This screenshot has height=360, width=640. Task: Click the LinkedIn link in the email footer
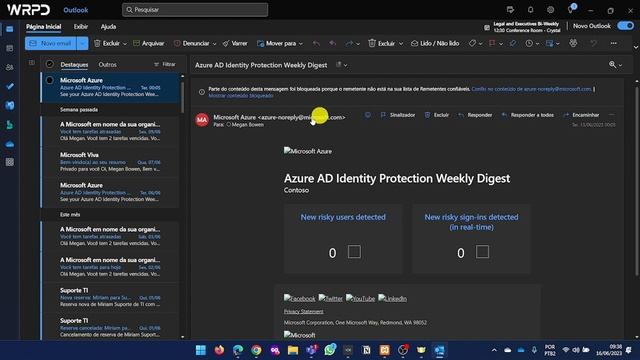pyautogui.click(x=392, y=298)
